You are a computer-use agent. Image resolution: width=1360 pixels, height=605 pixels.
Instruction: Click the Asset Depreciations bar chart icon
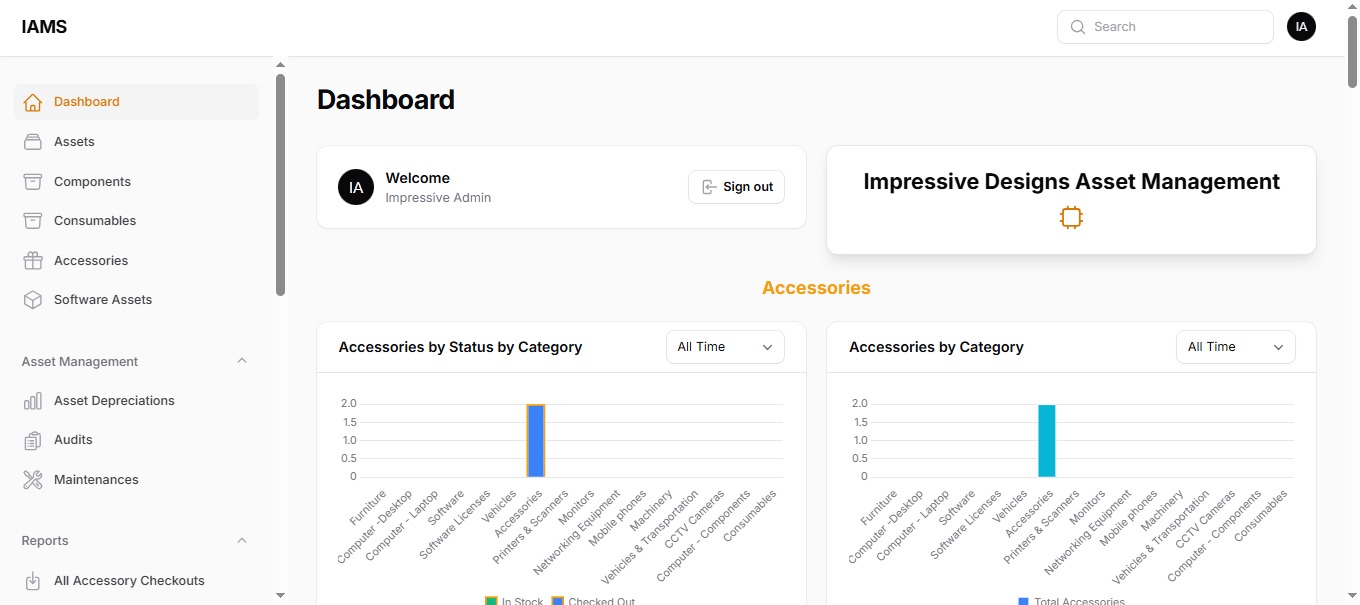click(x=33, y=401)
